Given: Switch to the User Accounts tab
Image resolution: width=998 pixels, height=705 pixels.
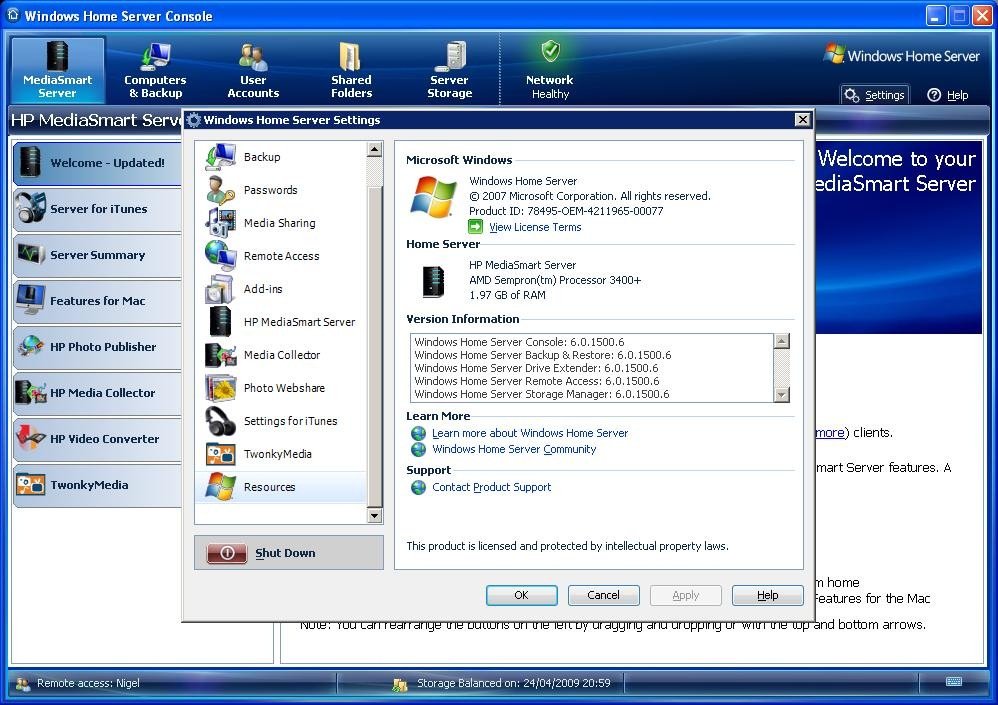Looking at the screenshot, I should pos(253,70).
